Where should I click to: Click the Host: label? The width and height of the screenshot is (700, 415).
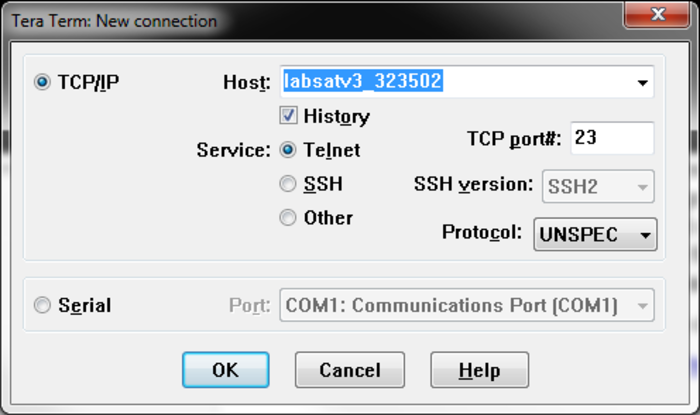246,82
